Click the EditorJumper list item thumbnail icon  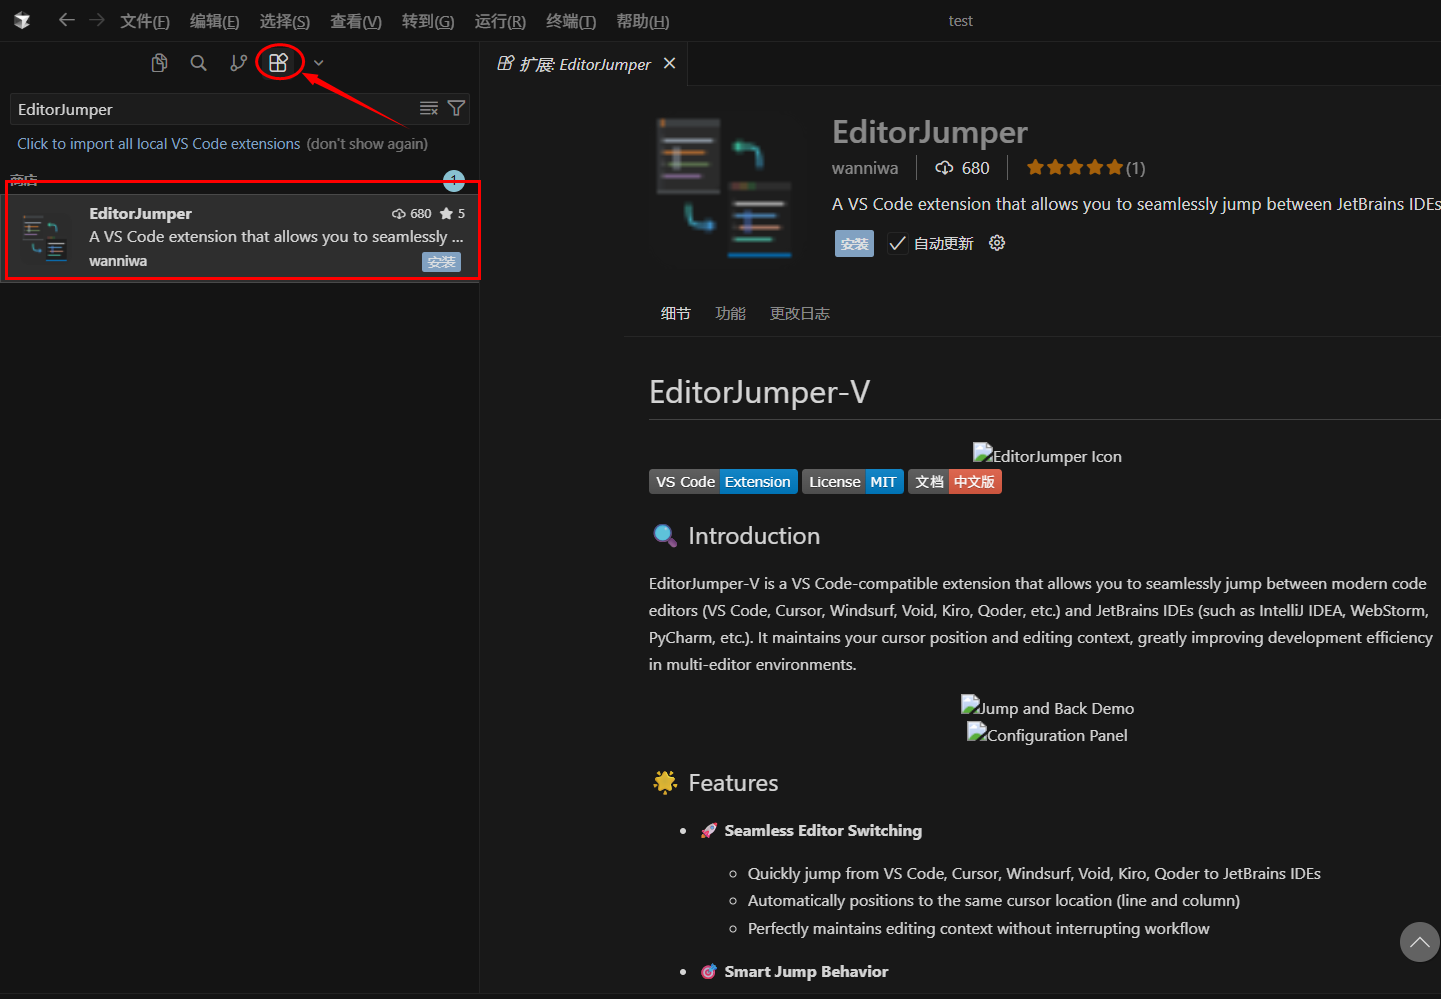44,238
